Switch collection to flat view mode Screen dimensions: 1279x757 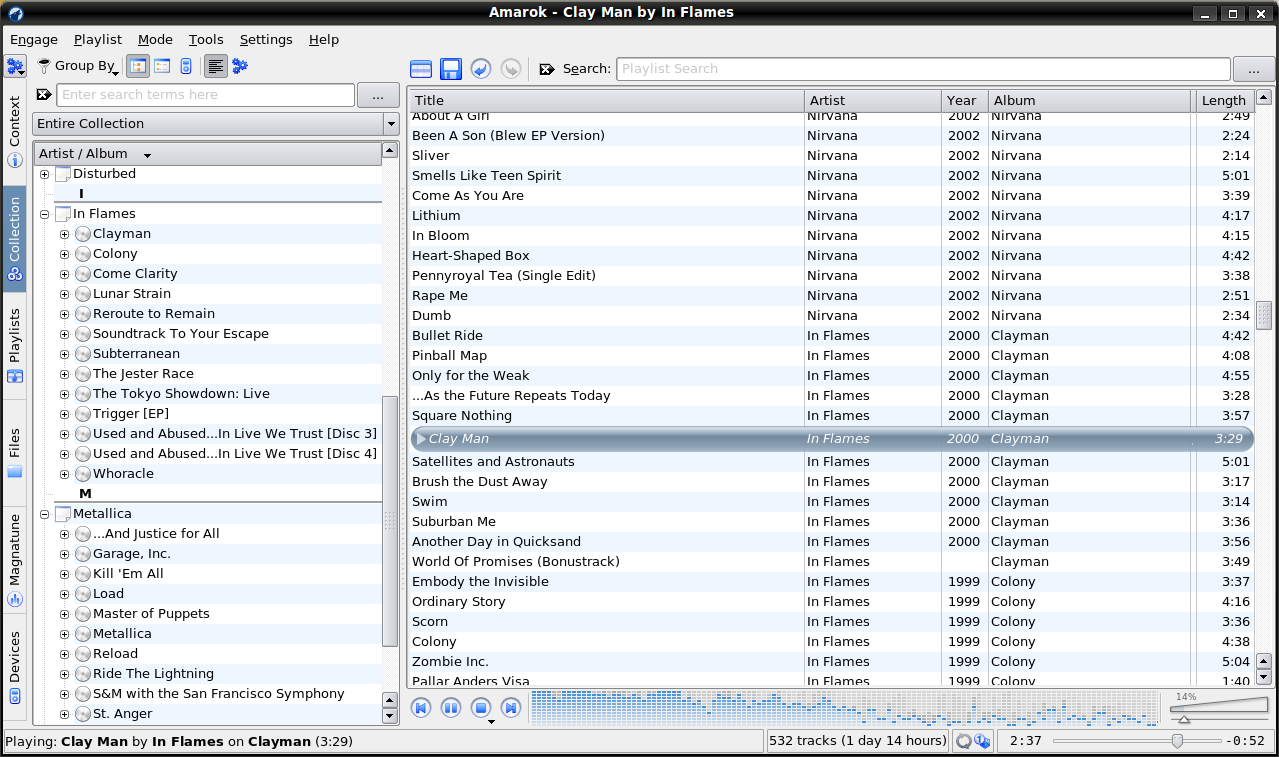[162, 66]
